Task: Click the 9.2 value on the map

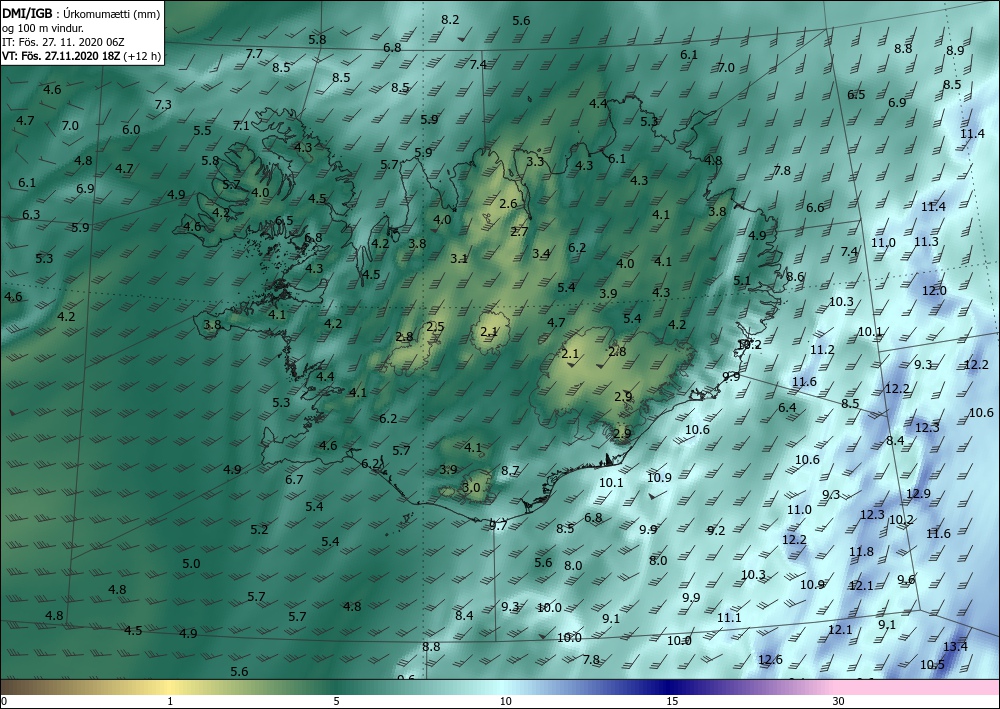Action: pyautogui.click(x=716, y=530)
